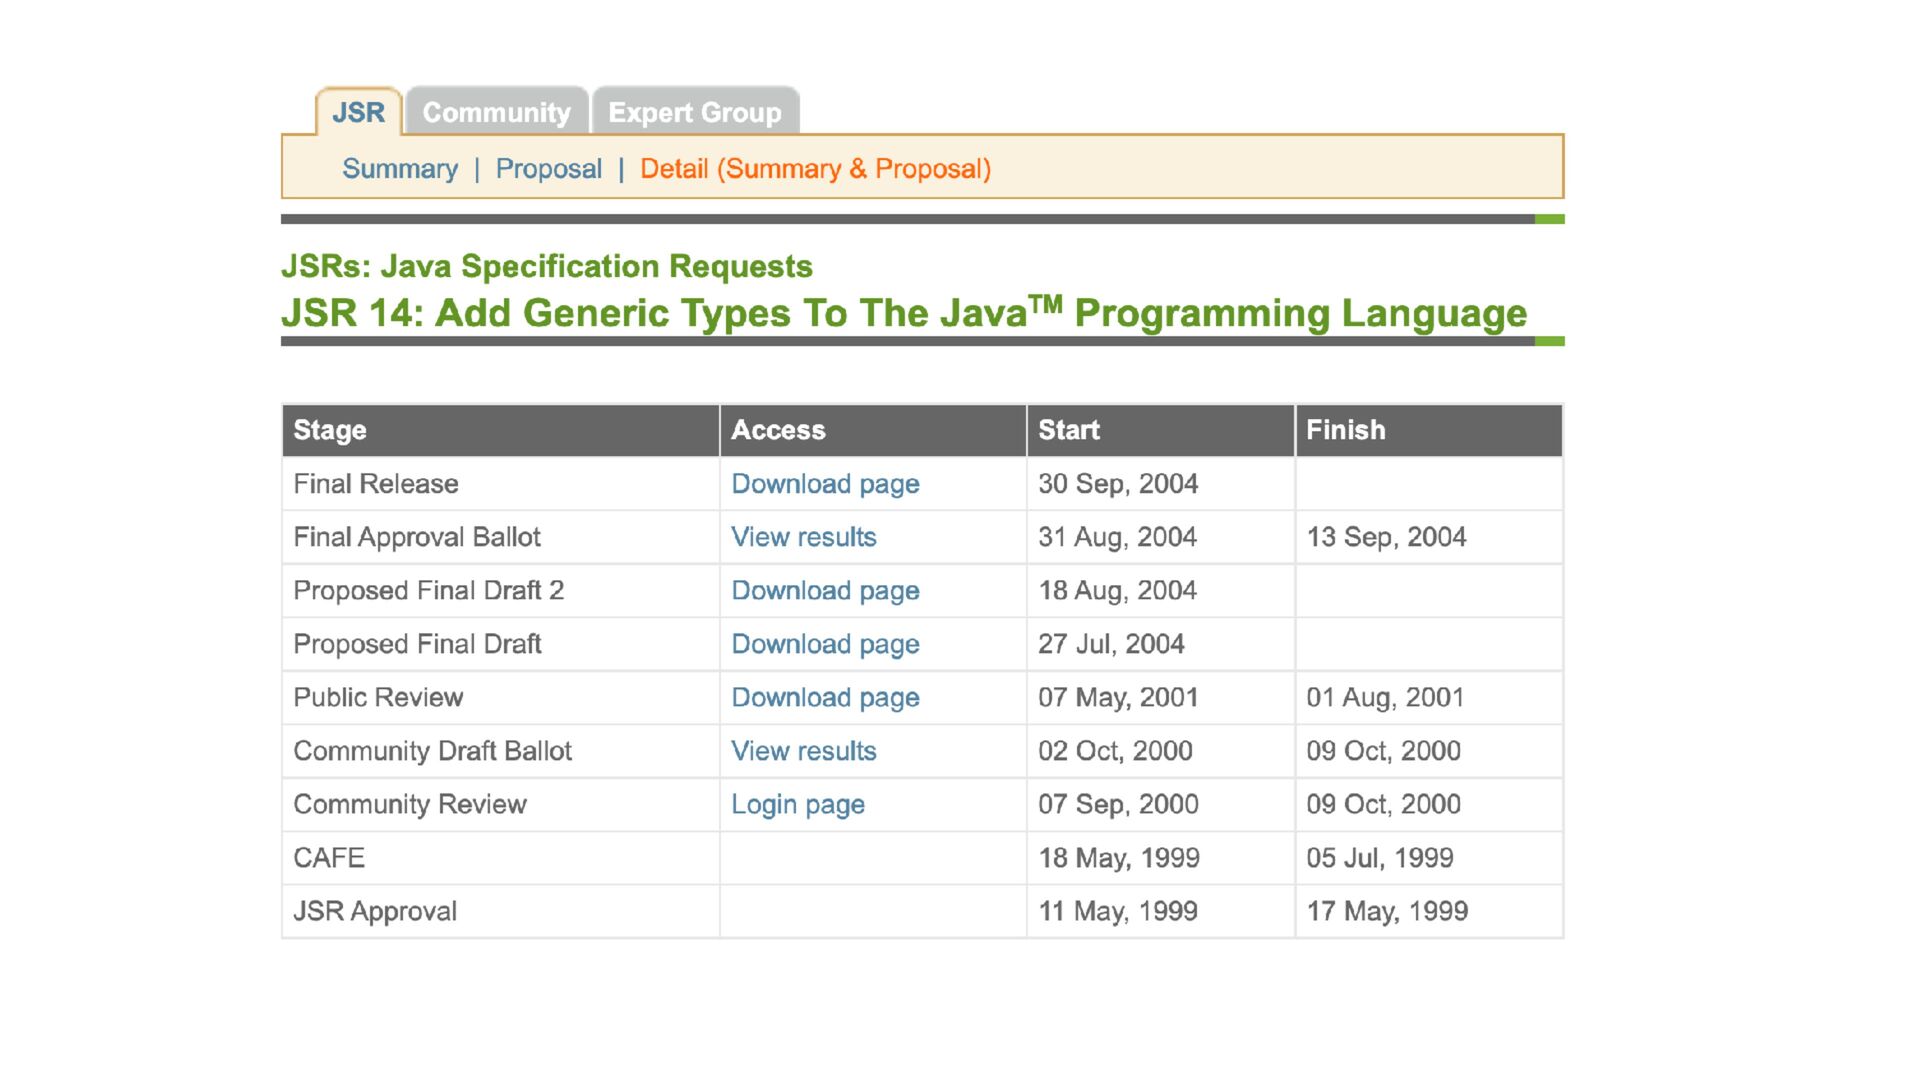Screen dimensions: 1920x1080
Task: Click the Finish column header
Action: pyautogui.click(x=1345, y=430)
